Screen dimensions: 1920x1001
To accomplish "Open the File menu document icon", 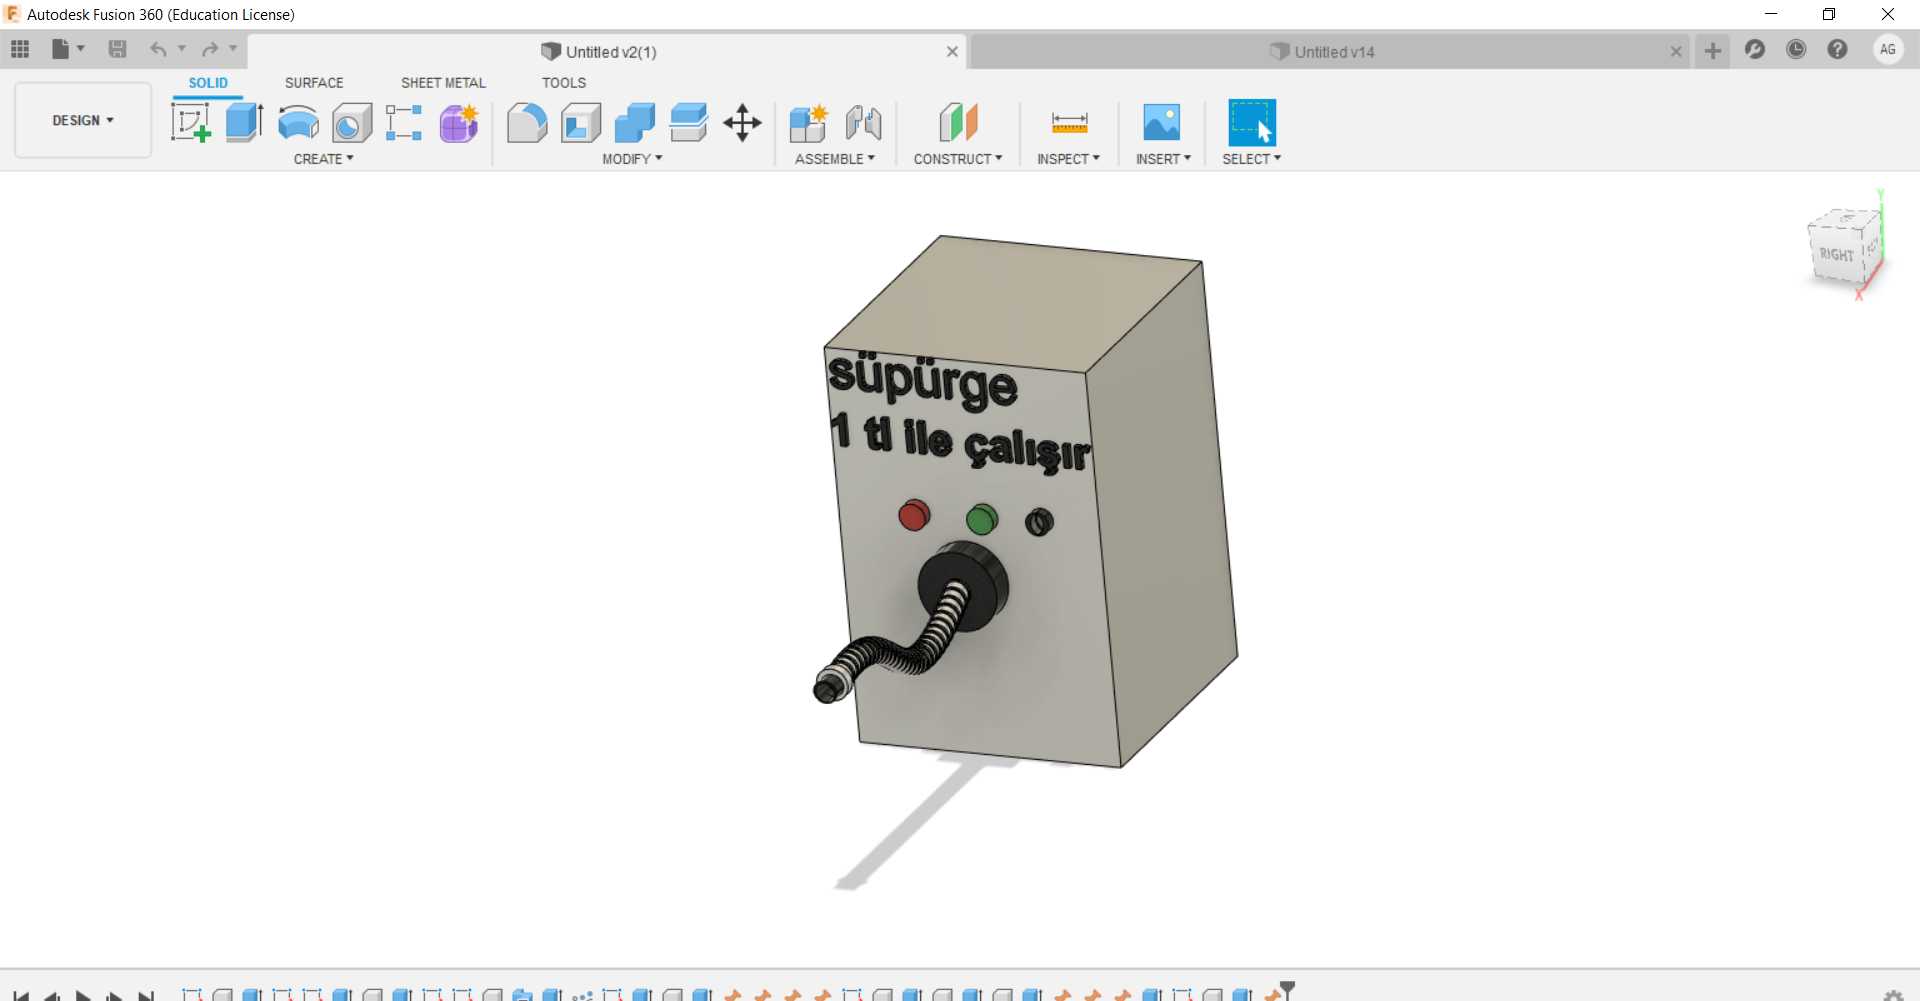I will [61, 49].
